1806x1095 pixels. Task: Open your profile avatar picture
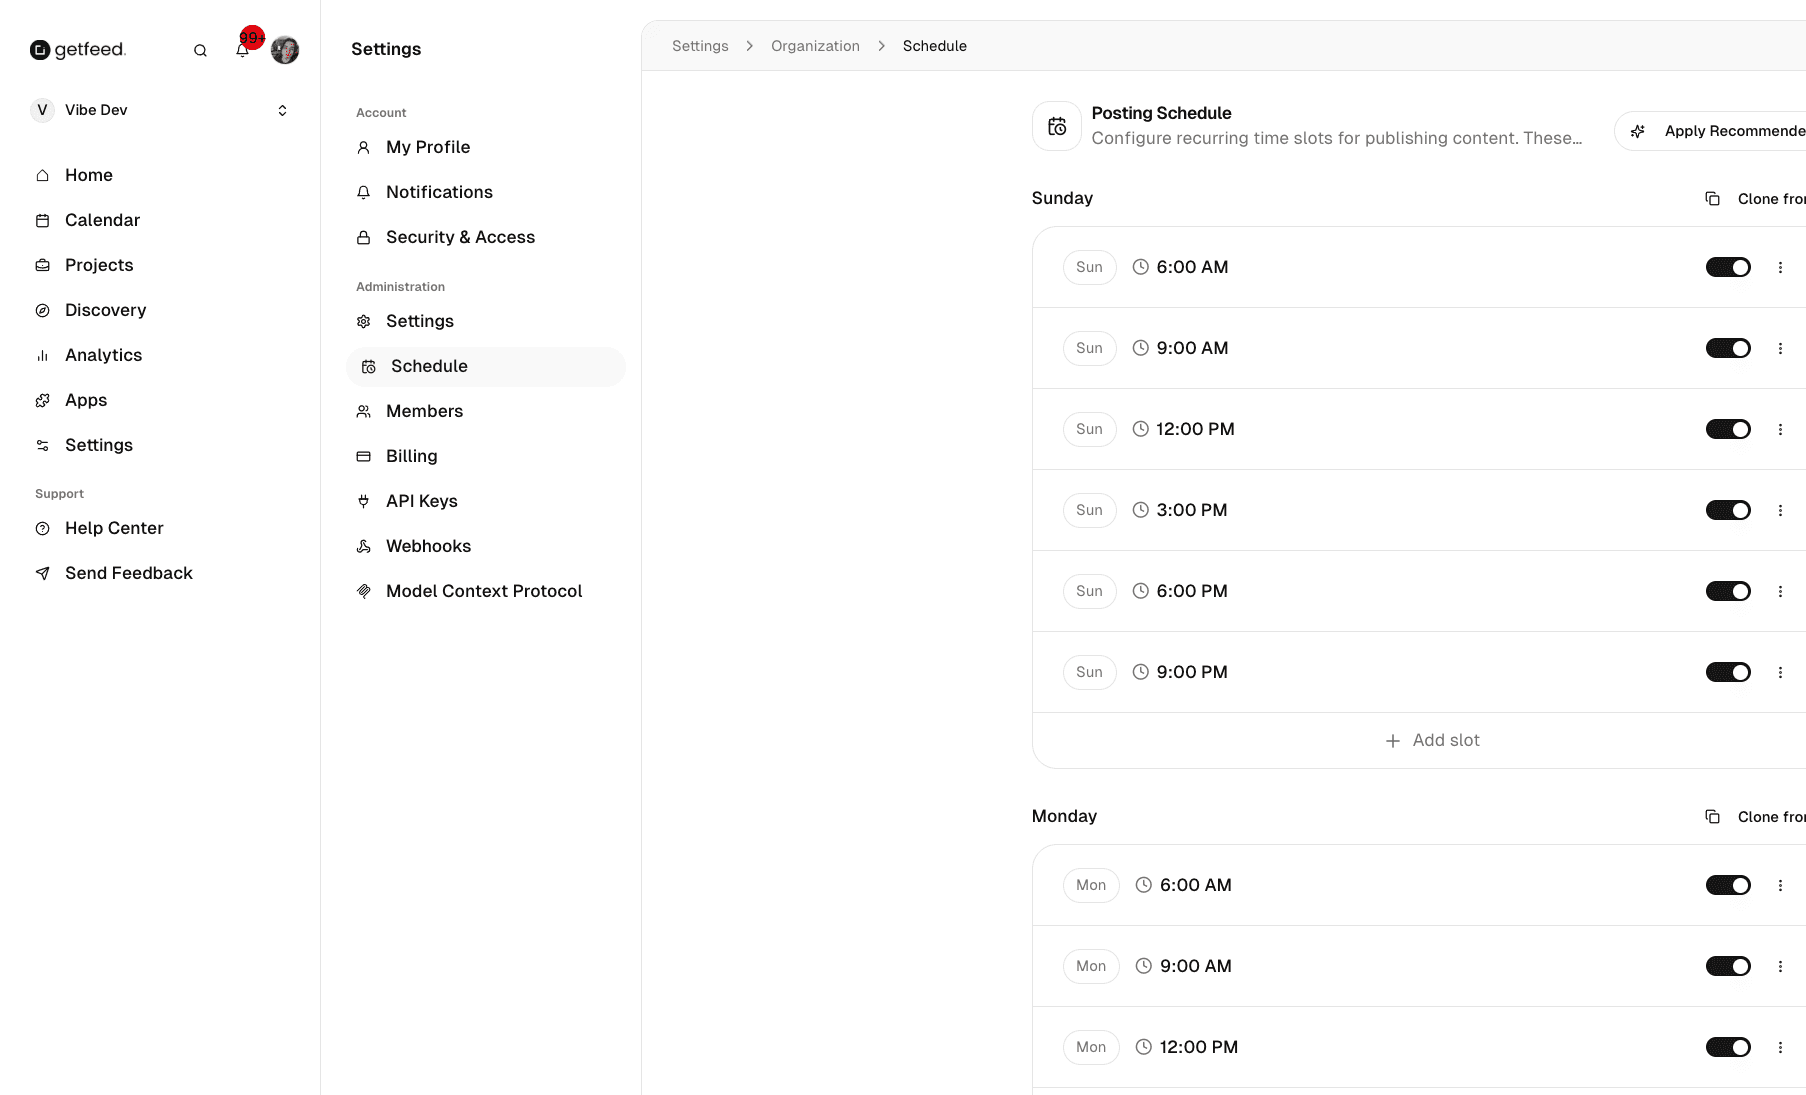pyautogui.click(x=285, y=49)
